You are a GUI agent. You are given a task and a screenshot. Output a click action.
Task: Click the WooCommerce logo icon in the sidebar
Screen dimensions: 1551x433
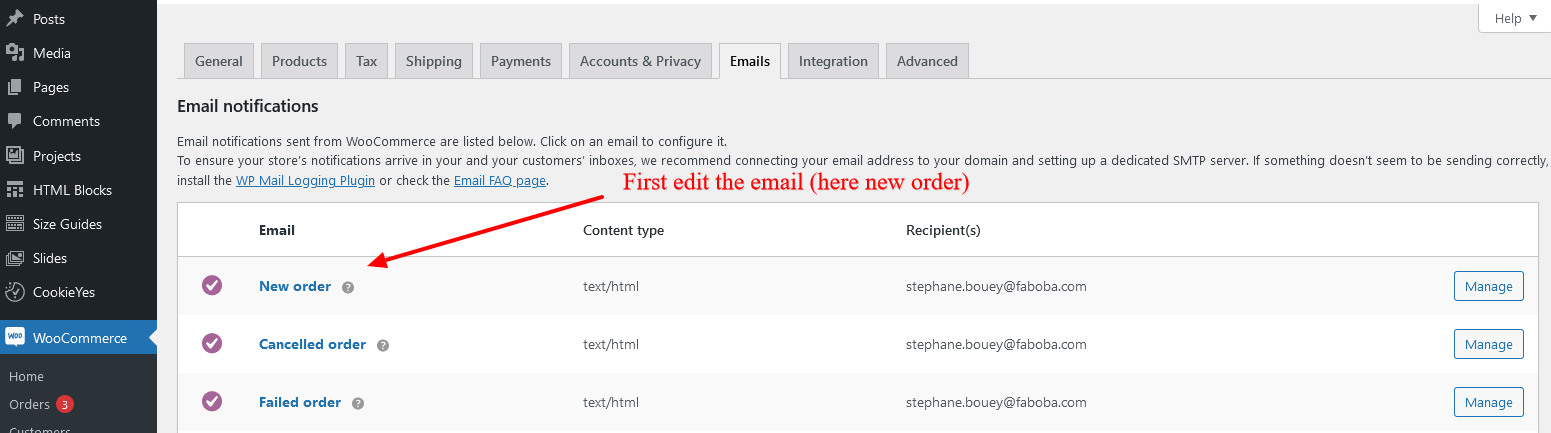coord(15,338)
